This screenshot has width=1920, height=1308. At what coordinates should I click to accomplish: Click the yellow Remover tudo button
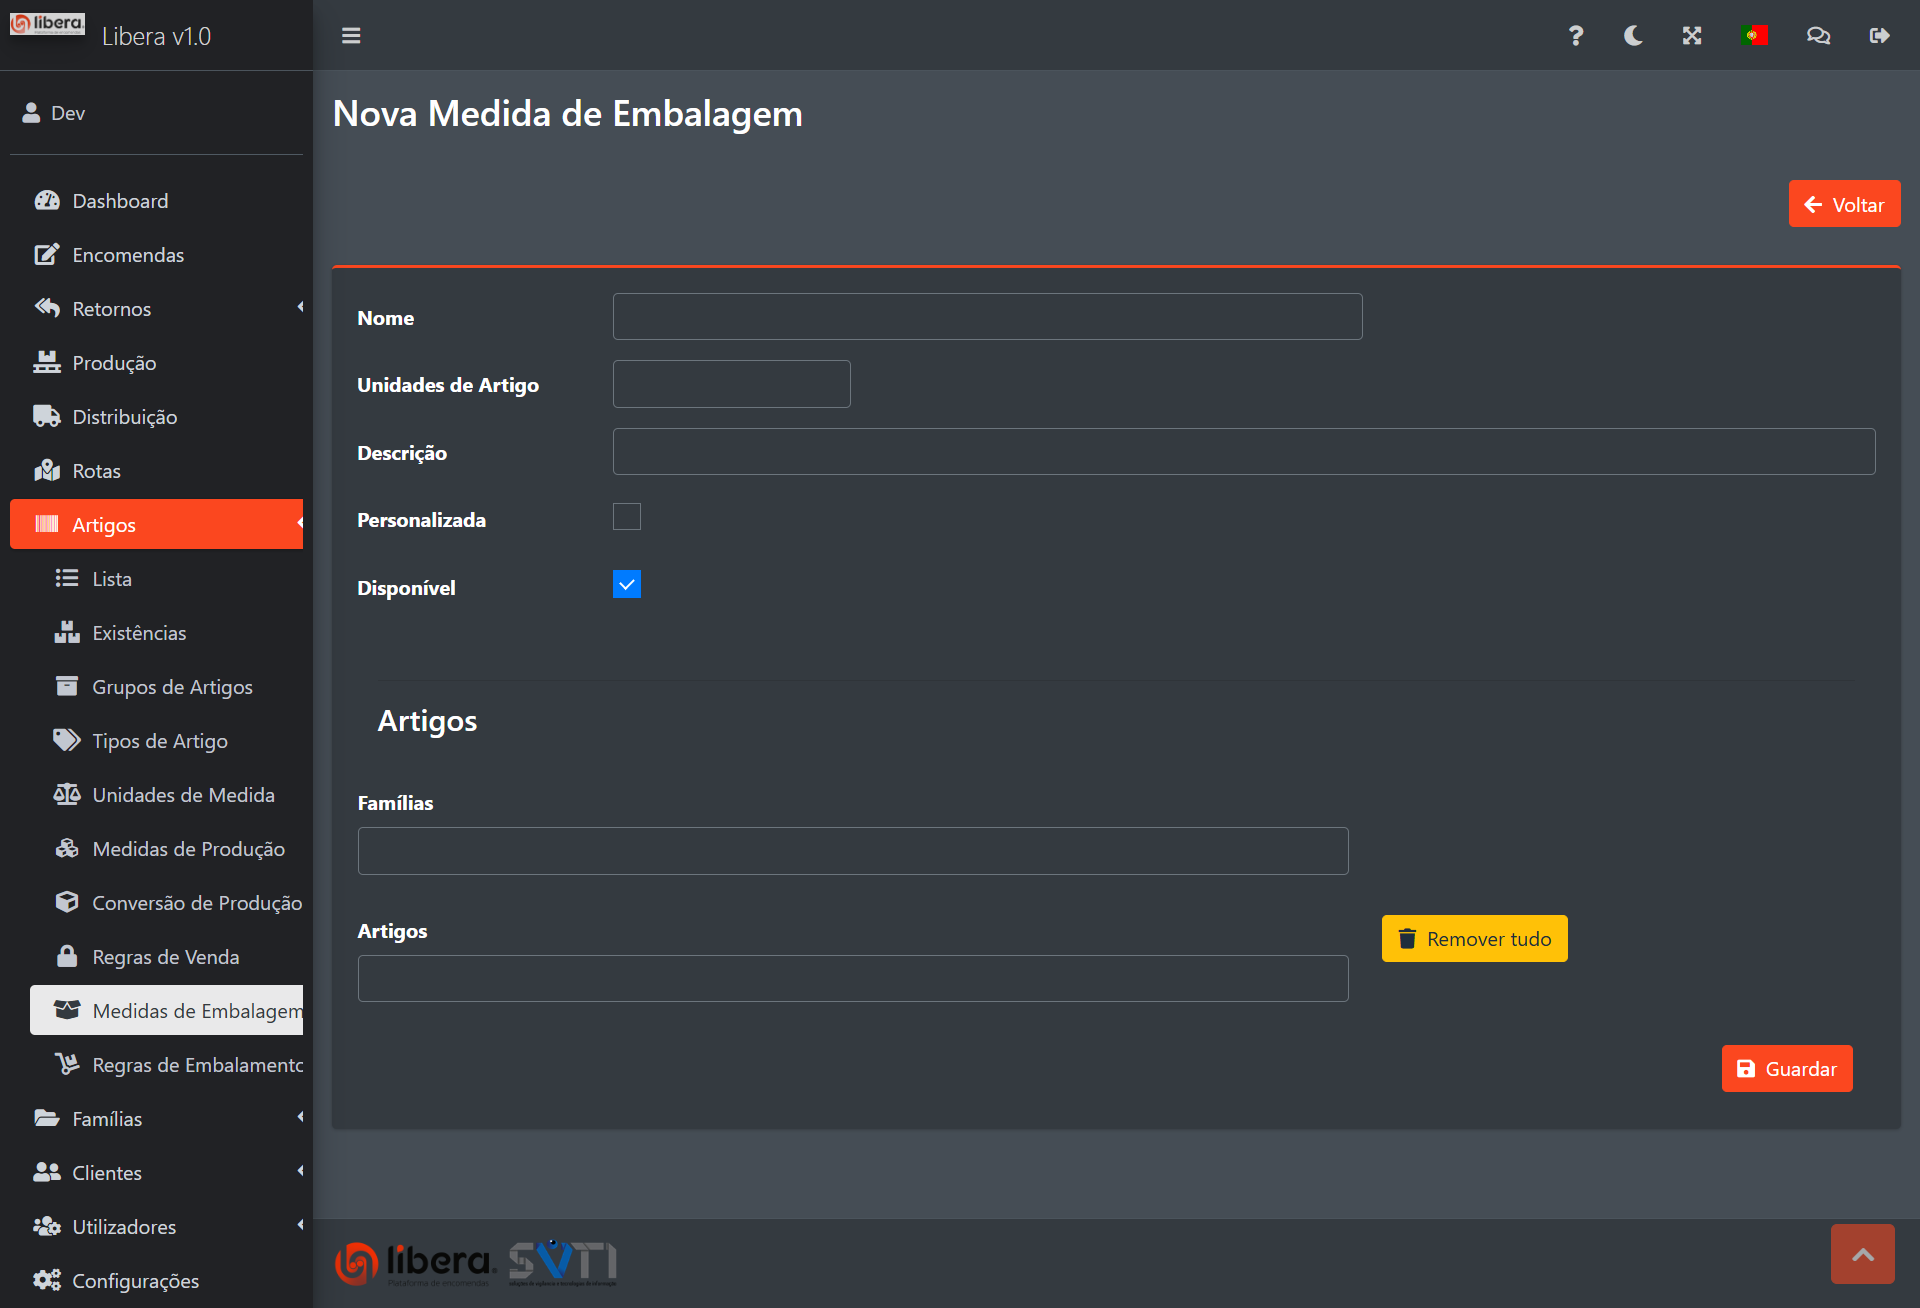click(x=1474, y=939)
